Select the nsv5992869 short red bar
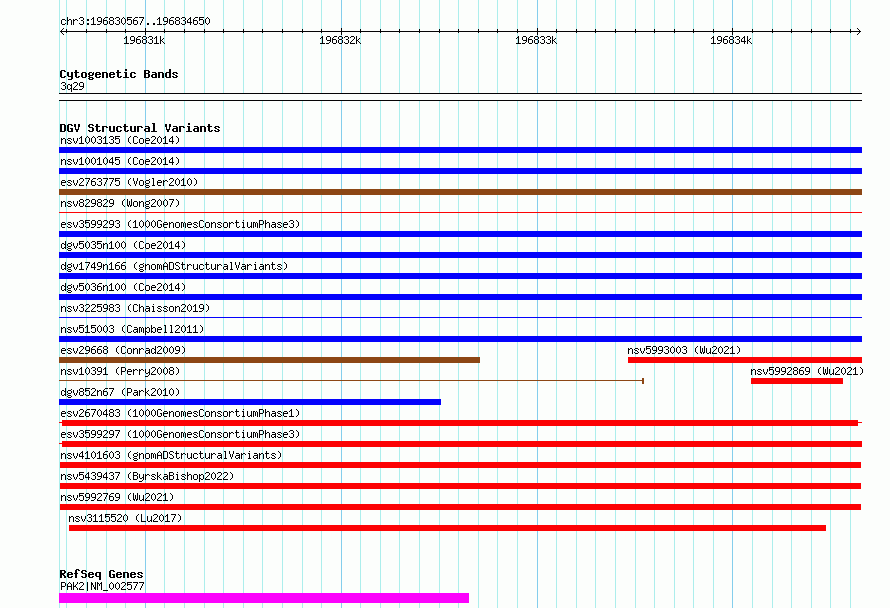 coord(797,381)
